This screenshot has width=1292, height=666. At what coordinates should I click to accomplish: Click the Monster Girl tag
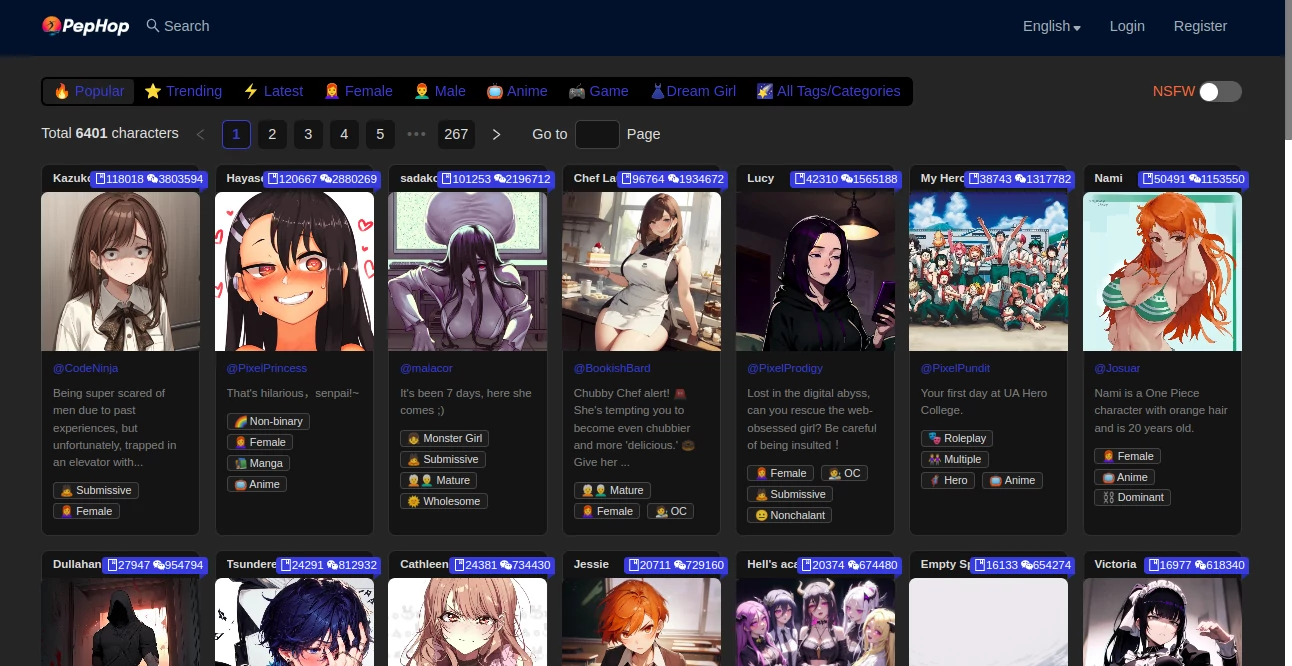[x=445, y=438]
